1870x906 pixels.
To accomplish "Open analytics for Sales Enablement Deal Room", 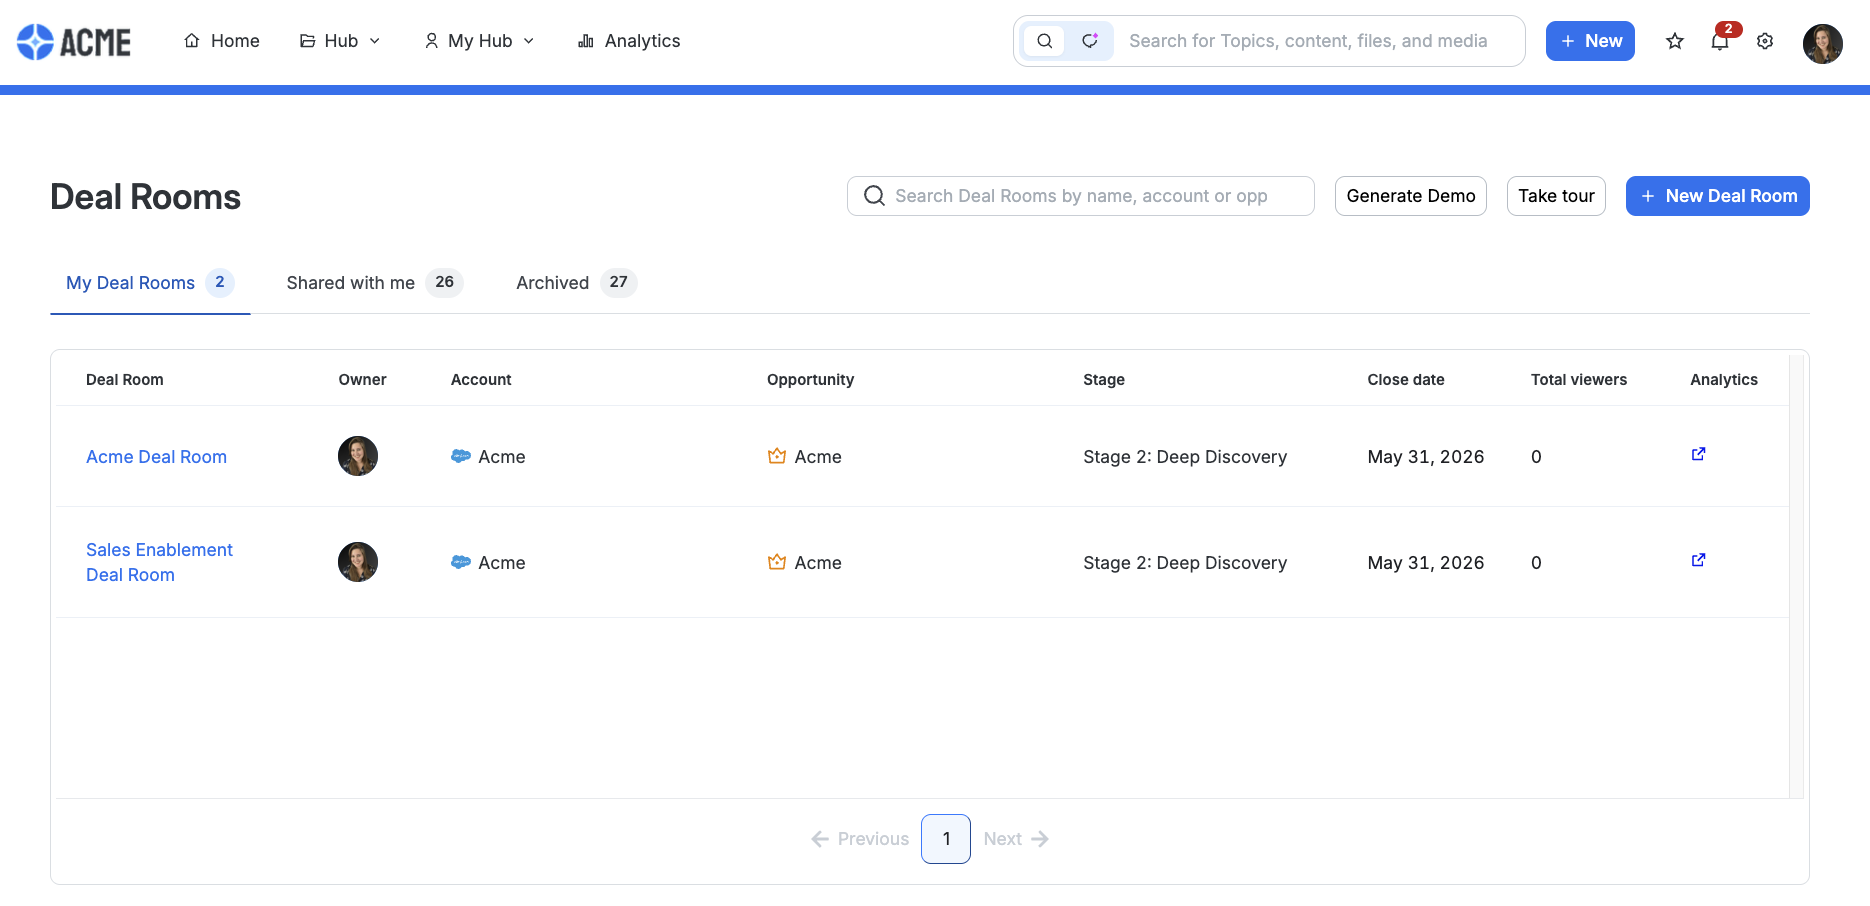I will tap(1698, 560).
